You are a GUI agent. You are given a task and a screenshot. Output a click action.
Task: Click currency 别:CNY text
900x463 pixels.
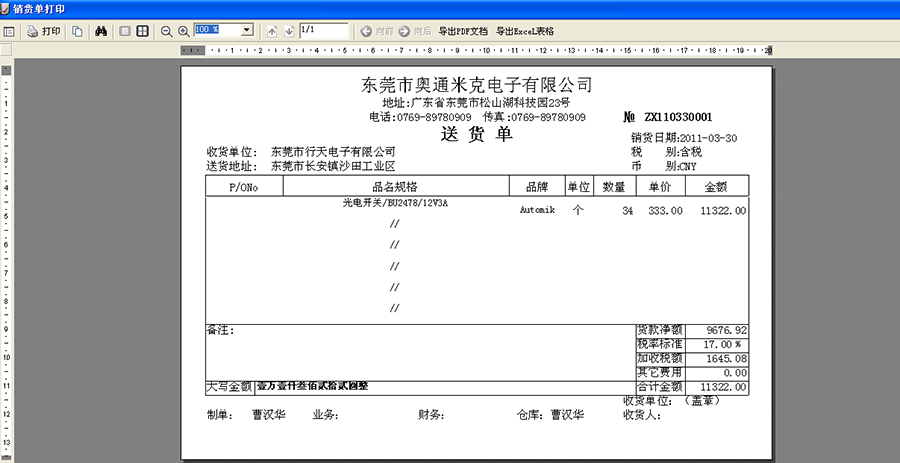pyautogui.click(x=681, y=167)
